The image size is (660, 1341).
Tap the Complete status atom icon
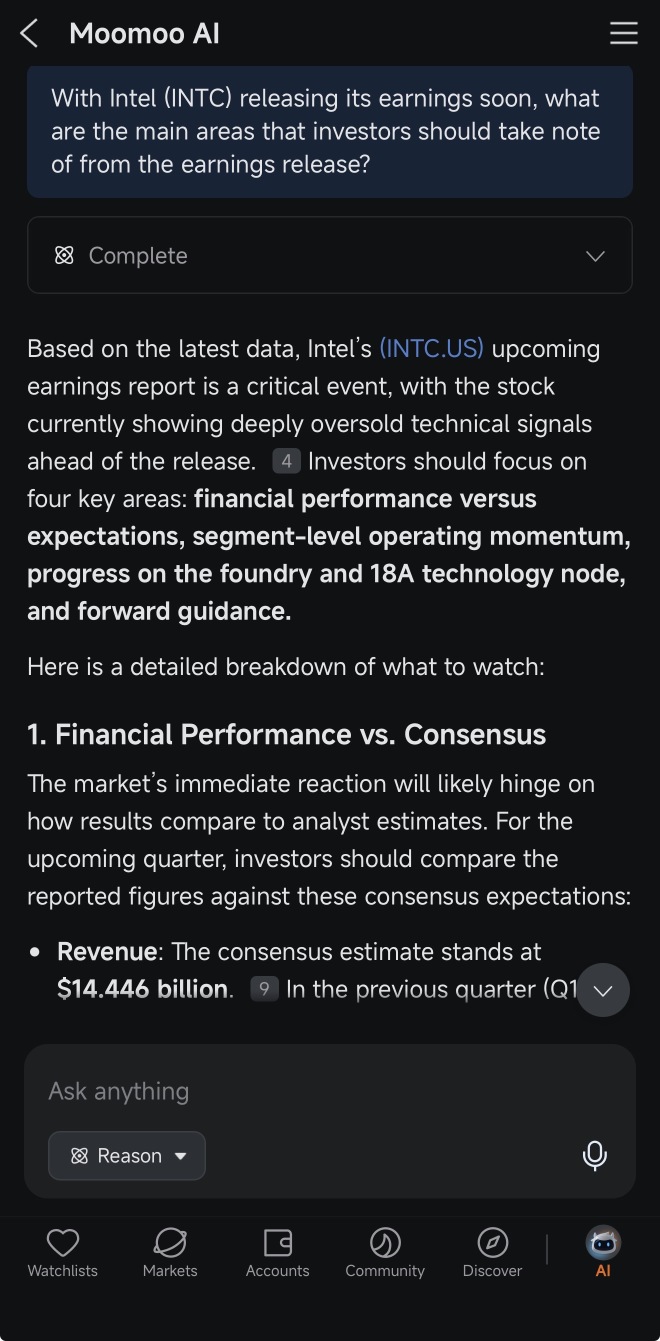tap(64, 256)
